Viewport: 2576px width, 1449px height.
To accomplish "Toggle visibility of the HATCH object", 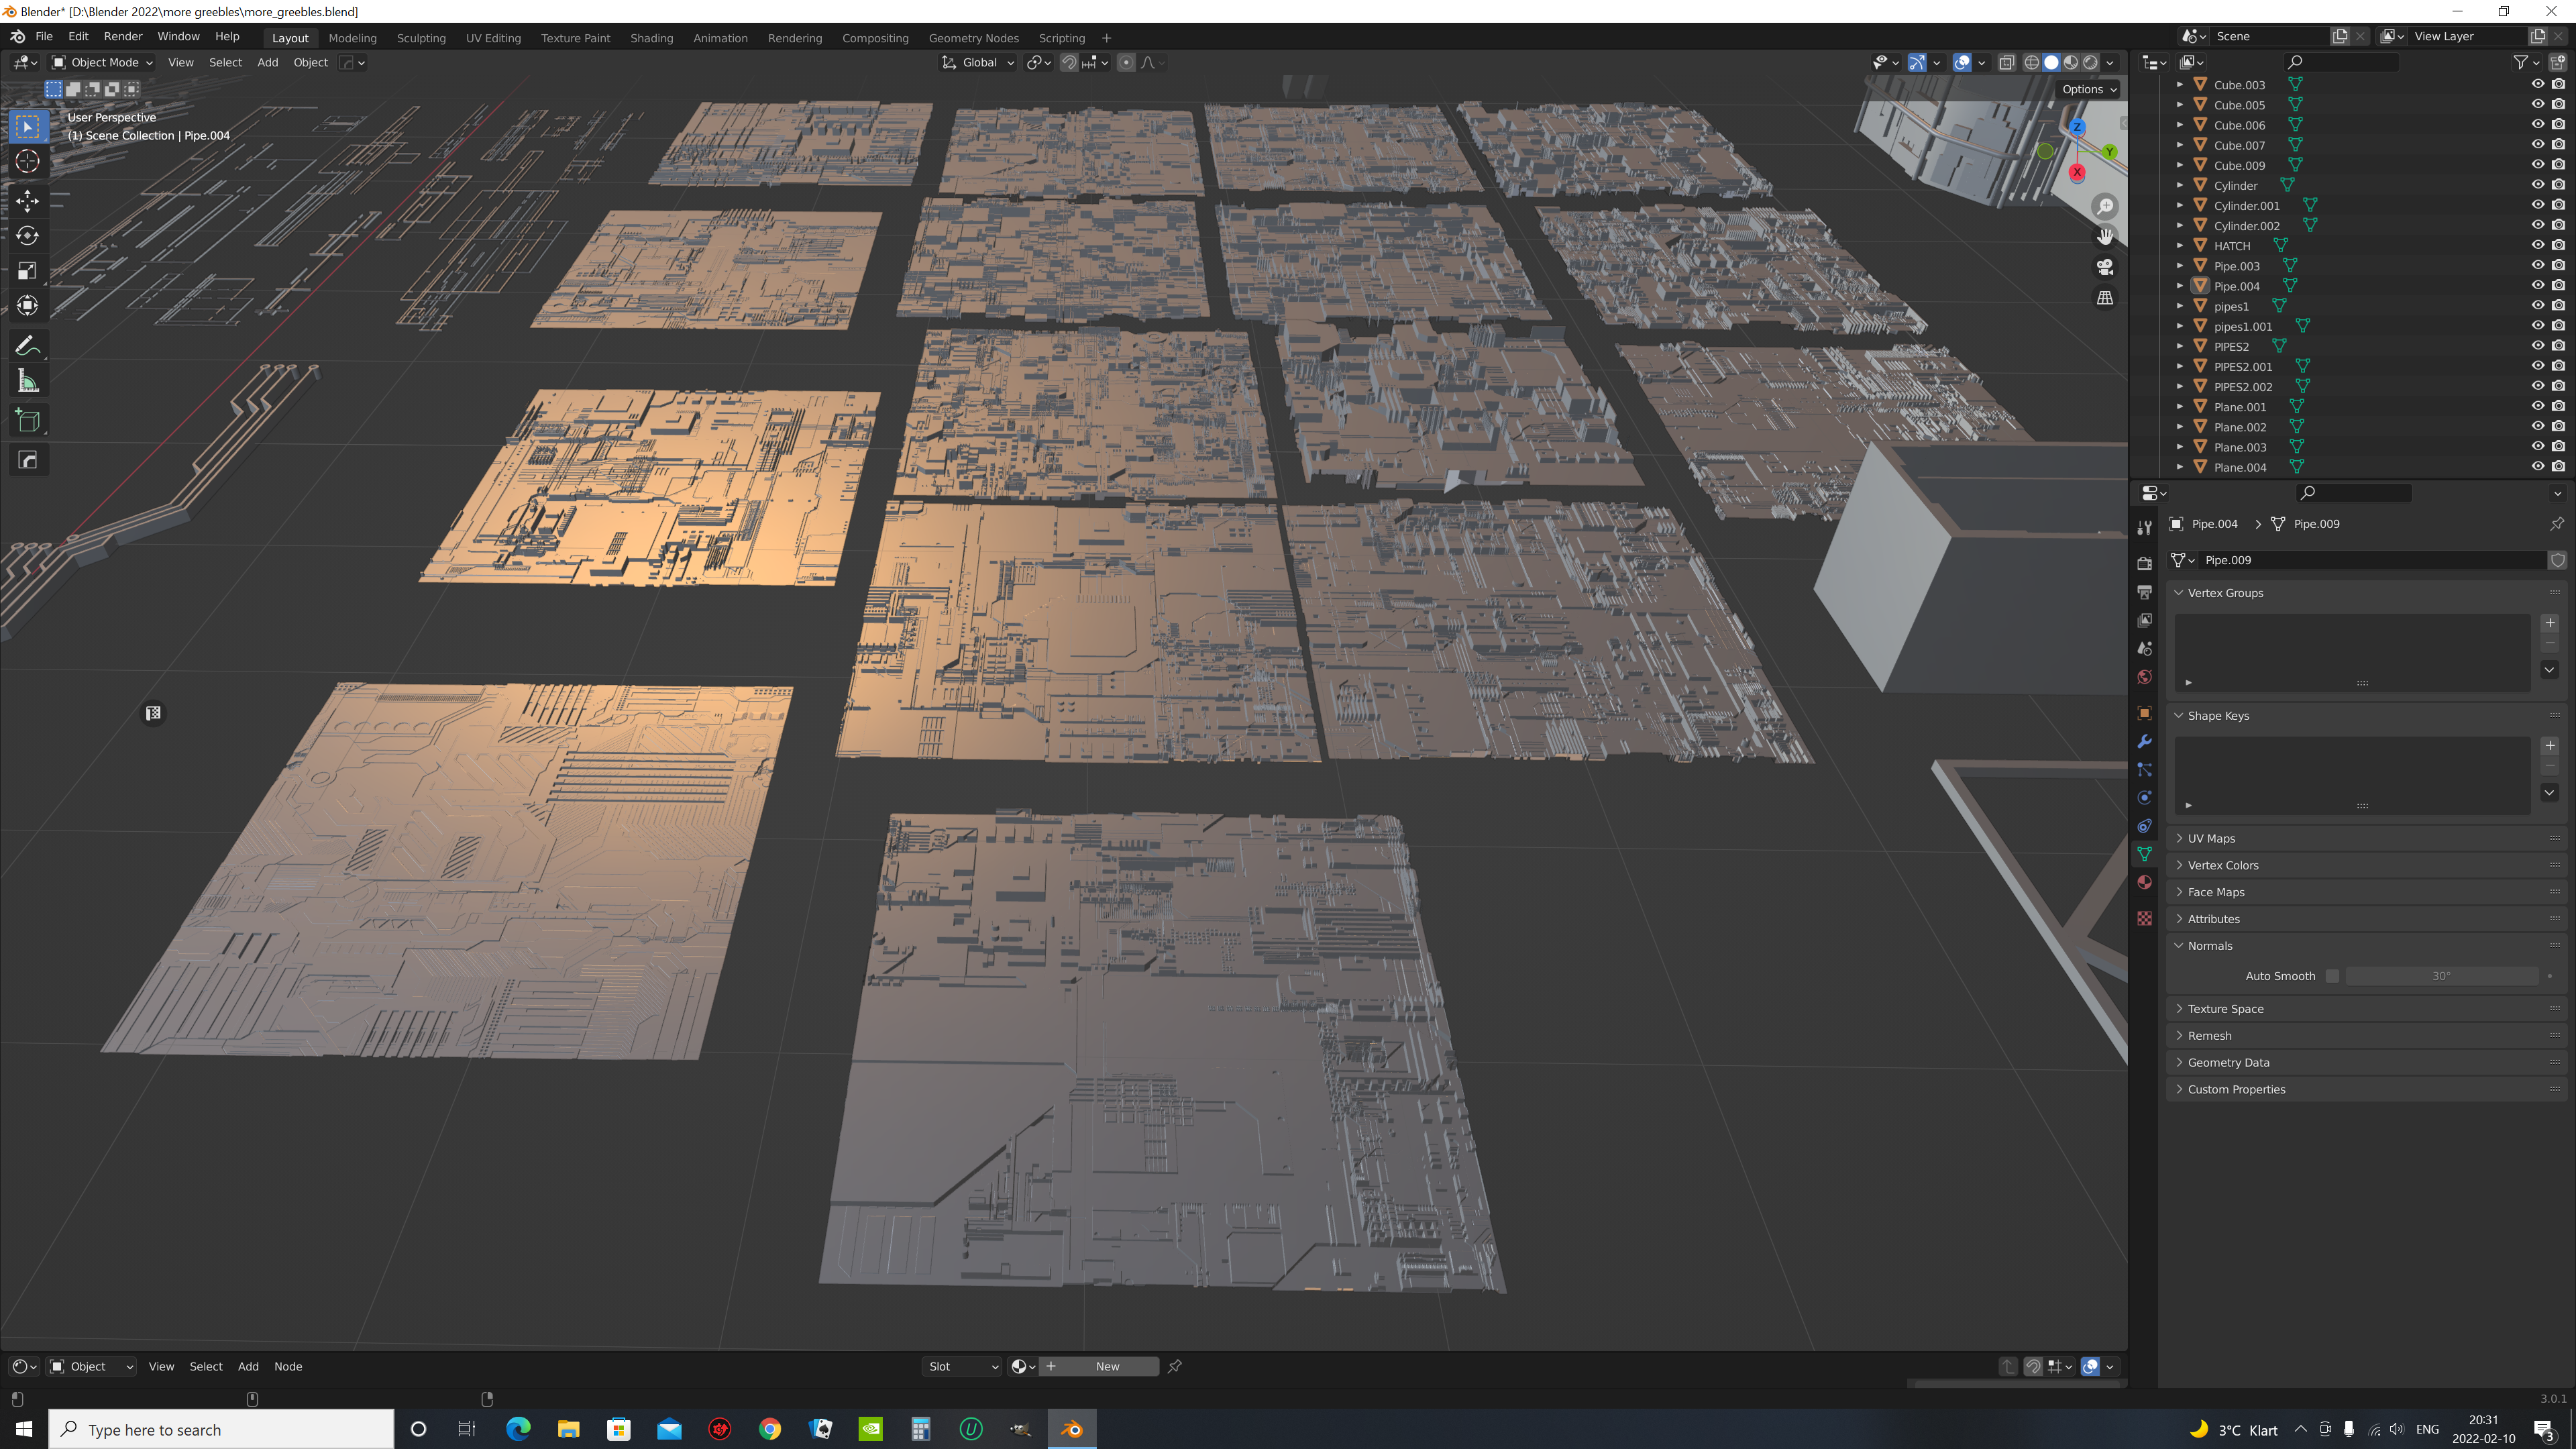I will pyautogui.click(x=2537, y=245).
